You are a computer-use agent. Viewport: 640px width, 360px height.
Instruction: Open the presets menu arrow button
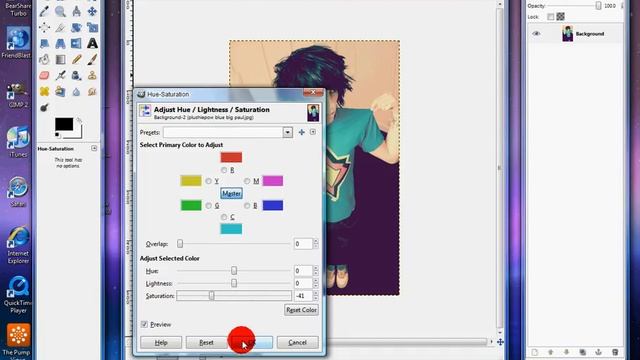click(313, 132)
